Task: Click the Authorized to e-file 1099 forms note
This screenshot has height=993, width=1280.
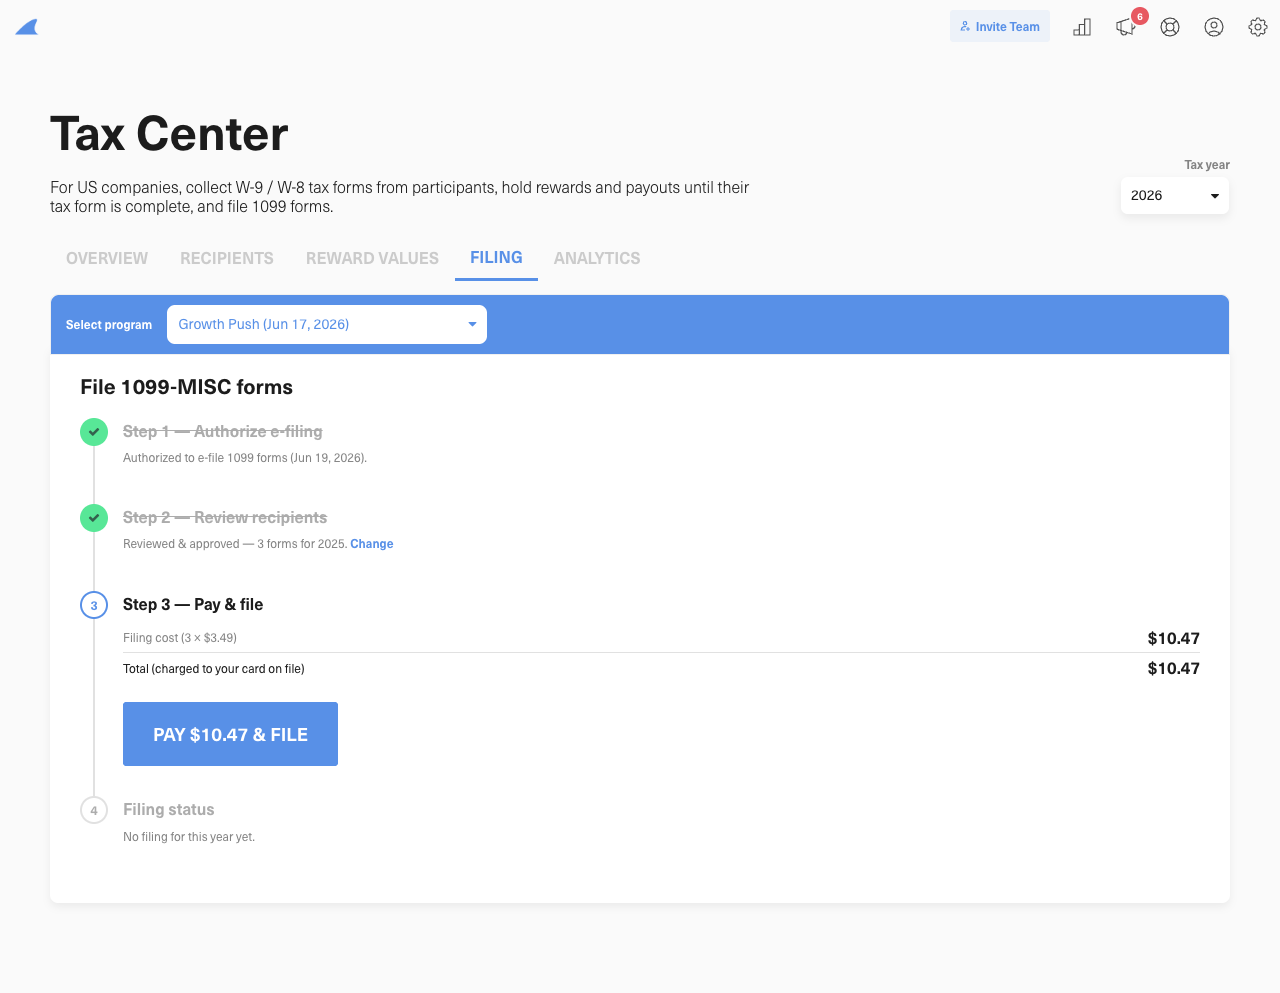Action: pyautogui.click(x=245, y=458)
